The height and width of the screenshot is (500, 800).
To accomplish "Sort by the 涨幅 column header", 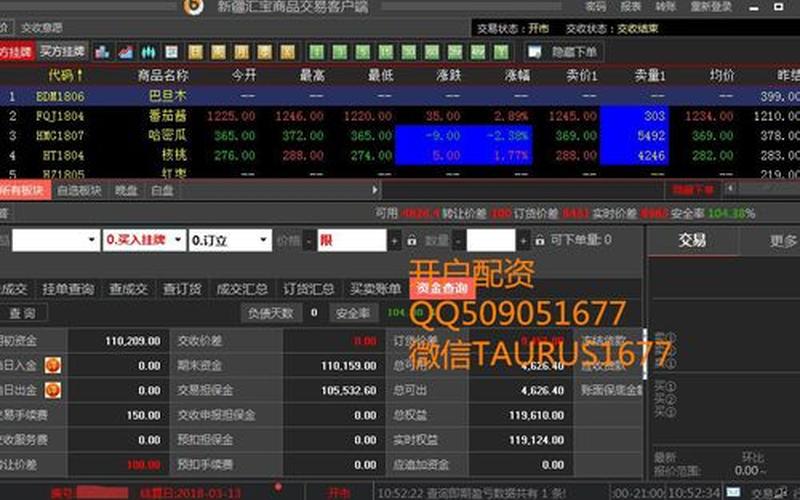I will 517,76.
